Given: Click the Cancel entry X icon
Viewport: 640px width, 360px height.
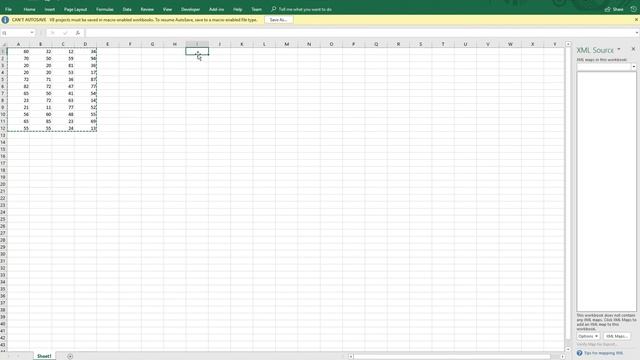Looking at the screenshot, I should coord(52,33).
